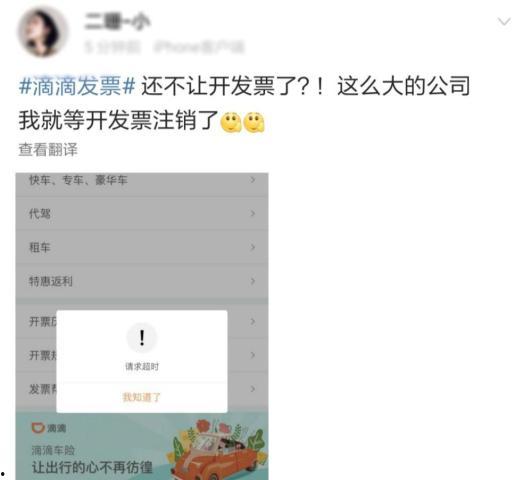Click 查看翻译 to translate the post

click(48, 150)
